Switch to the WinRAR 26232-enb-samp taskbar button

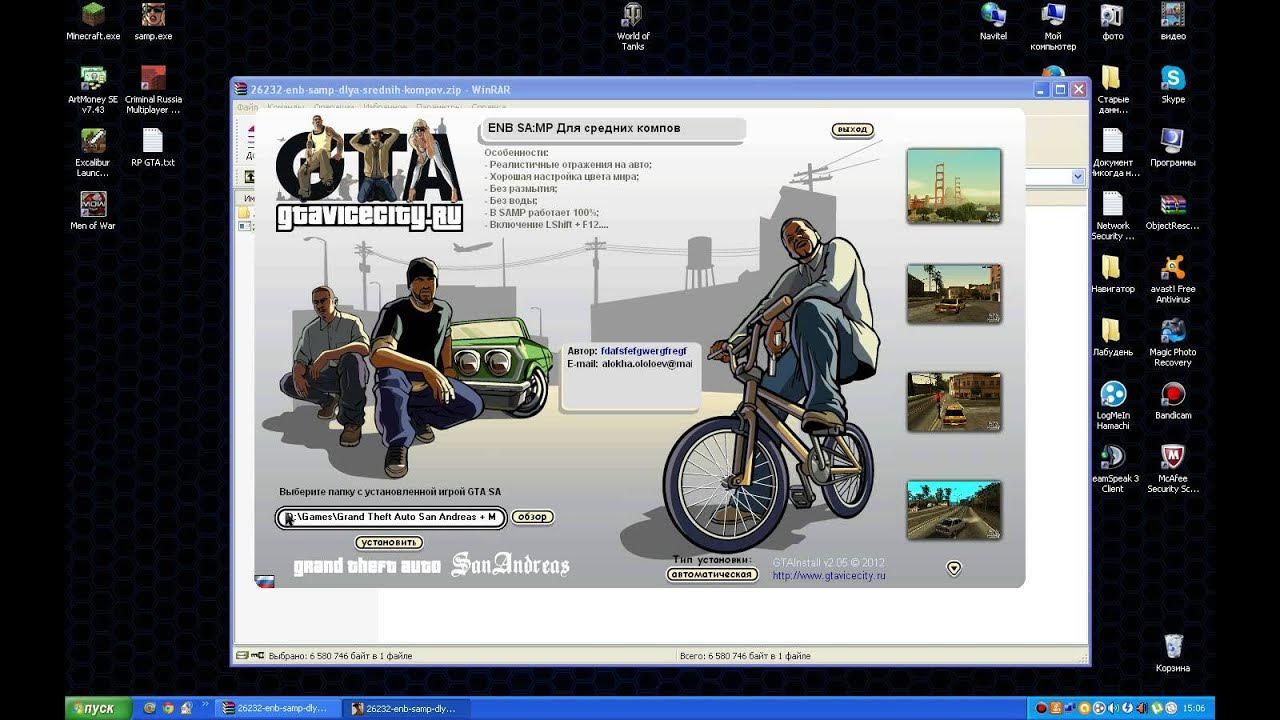[x=279, y=708]
